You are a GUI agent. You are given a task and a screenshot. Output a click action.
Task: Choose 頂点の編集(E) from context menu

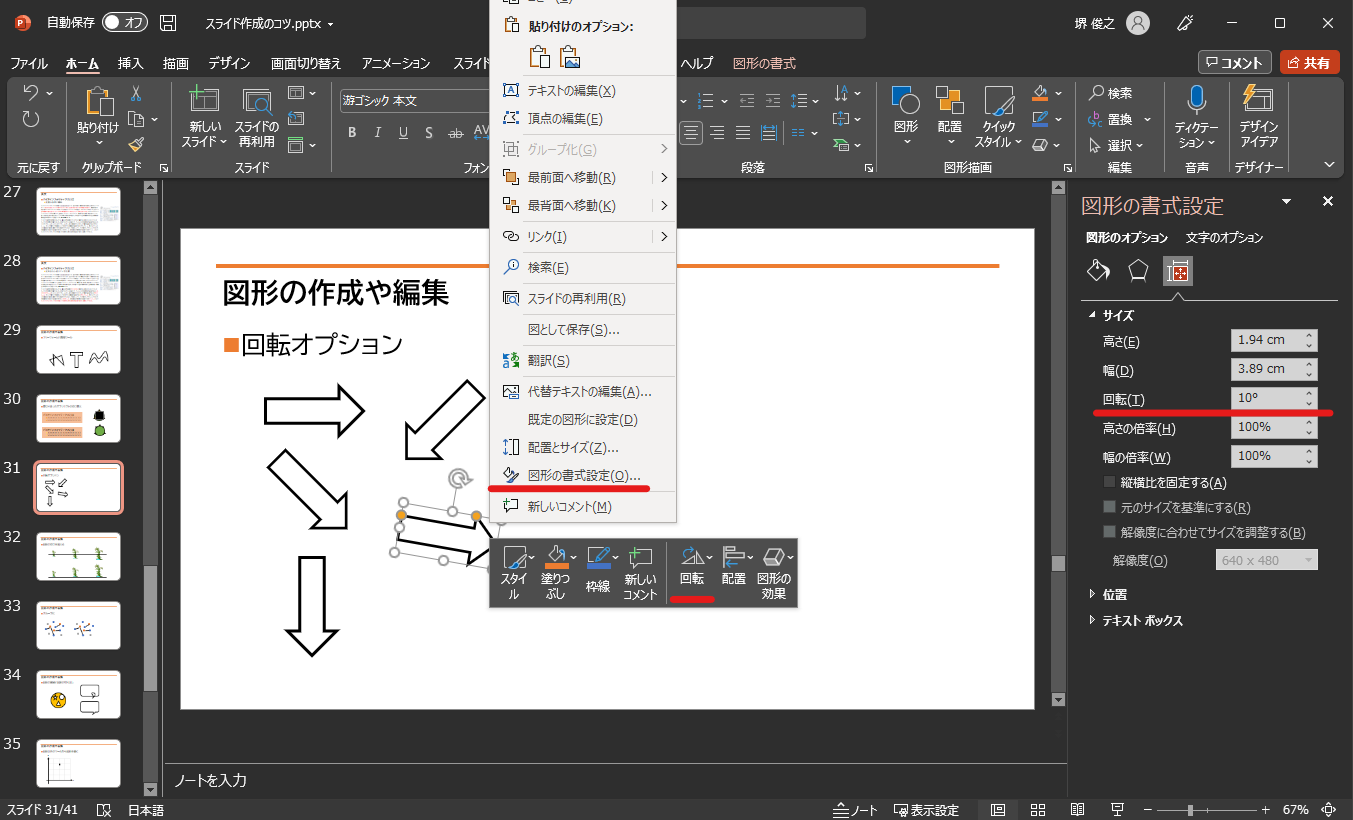coord(583,118)
